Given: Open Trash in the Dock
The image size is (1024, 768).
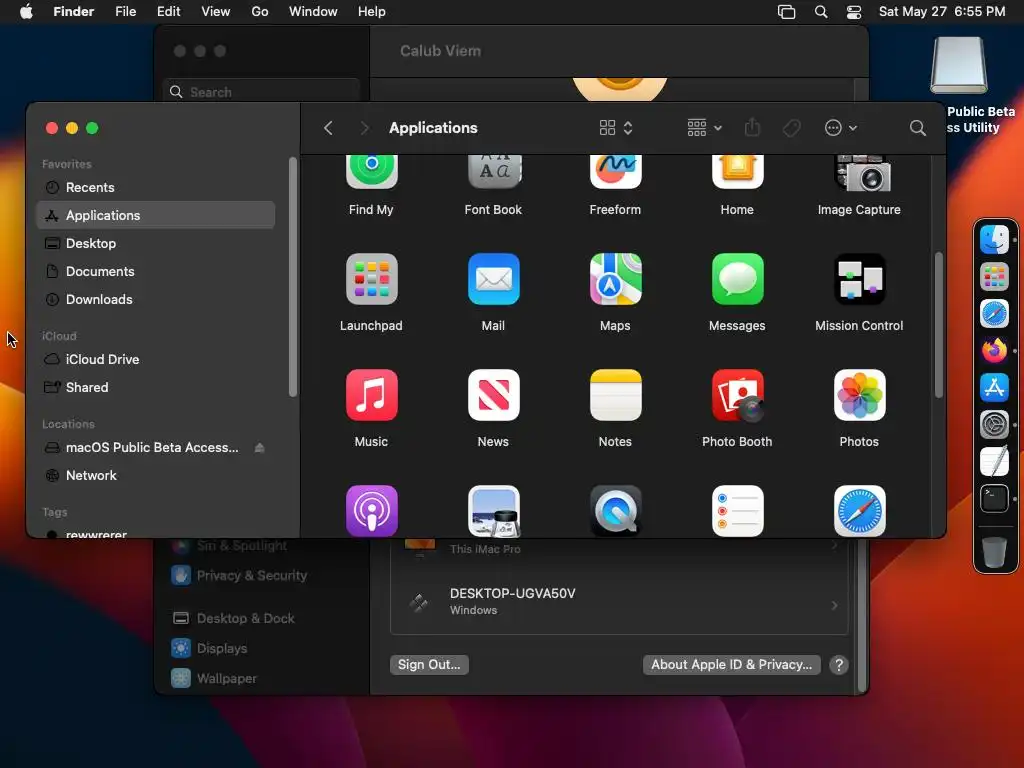Looking at the screenshot, I should 994,552.
